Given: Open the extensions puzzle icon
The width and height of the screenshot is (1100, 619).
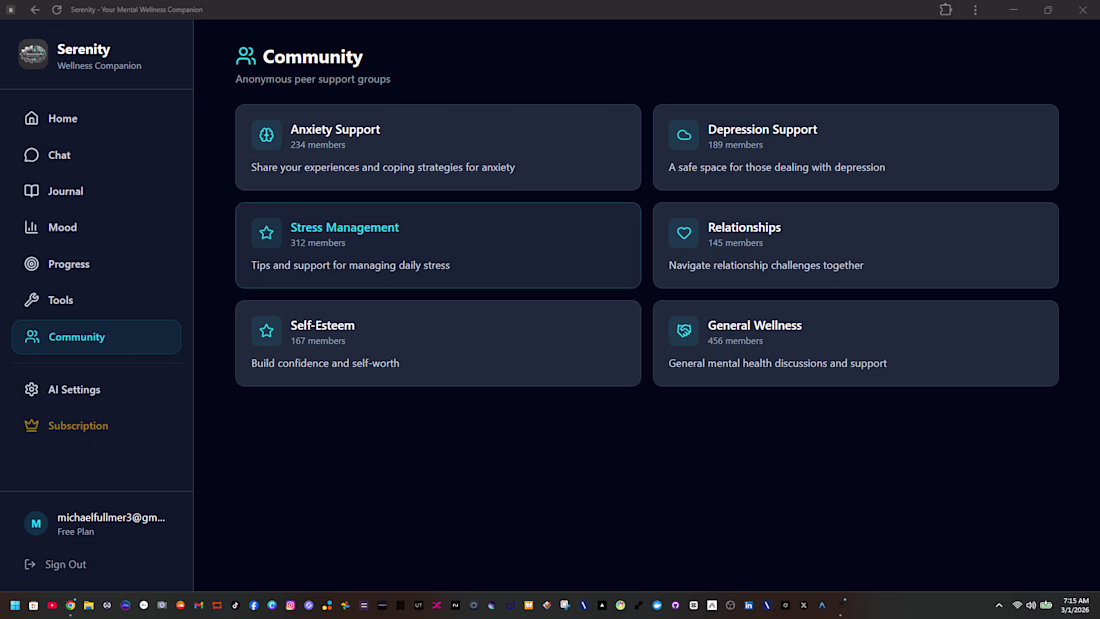Looking at the screenshot, I should (x=946, y=10).
